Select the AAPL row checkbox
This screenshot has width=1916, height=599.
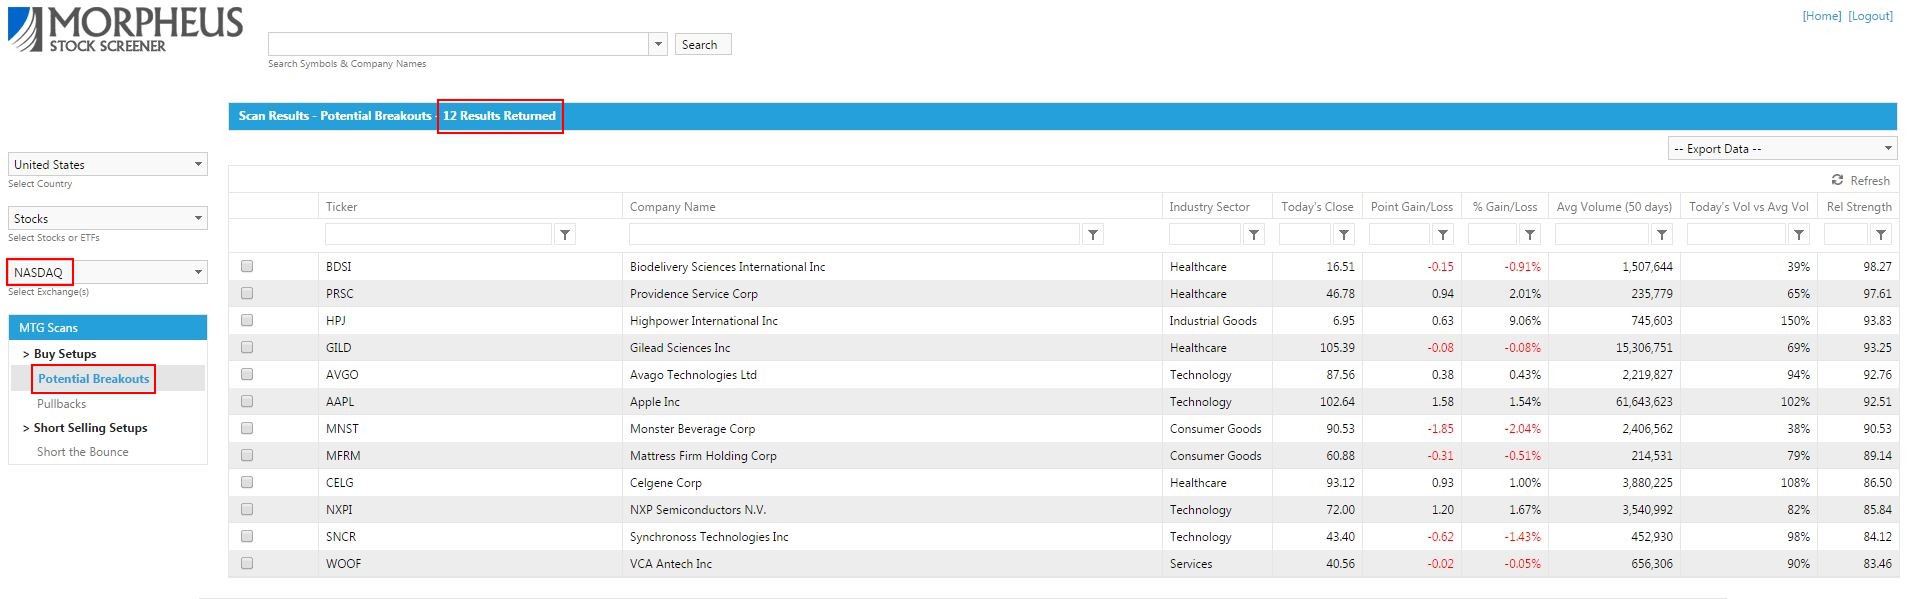pos(247,401)
